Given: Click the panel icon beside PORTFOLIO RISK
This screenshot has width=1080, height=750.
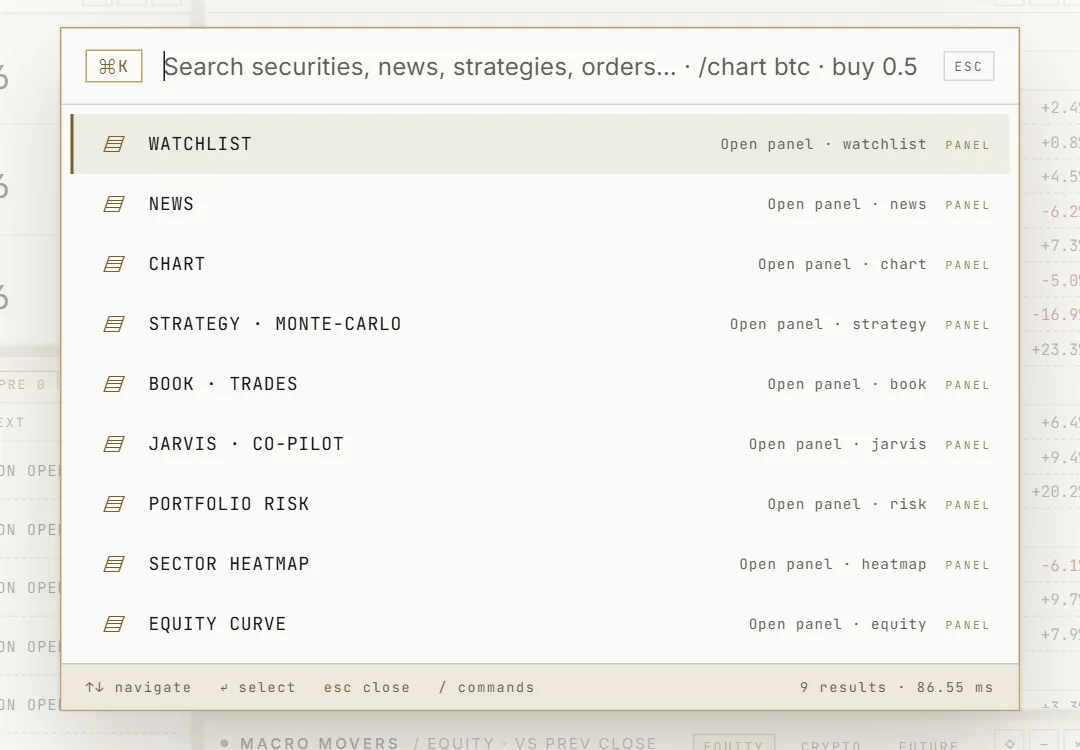Looking at the screenshot, I should tap(114, 504).
